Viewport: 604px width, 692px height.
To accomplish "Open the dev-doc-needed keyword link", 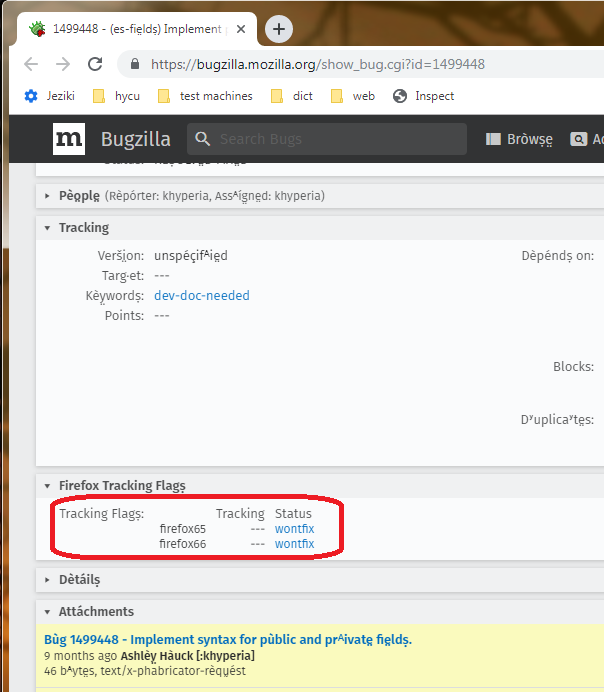I will pyautogui.click(x=202, y=295).
